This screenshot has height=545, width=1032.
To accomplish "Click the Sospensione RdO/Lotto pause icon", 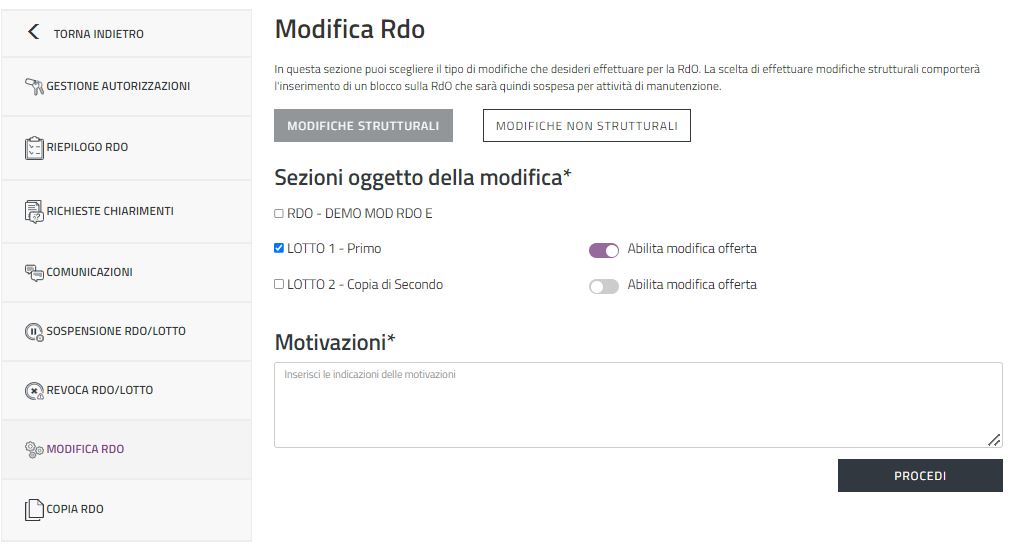I will pyautogui.click(x=34, y=332).
